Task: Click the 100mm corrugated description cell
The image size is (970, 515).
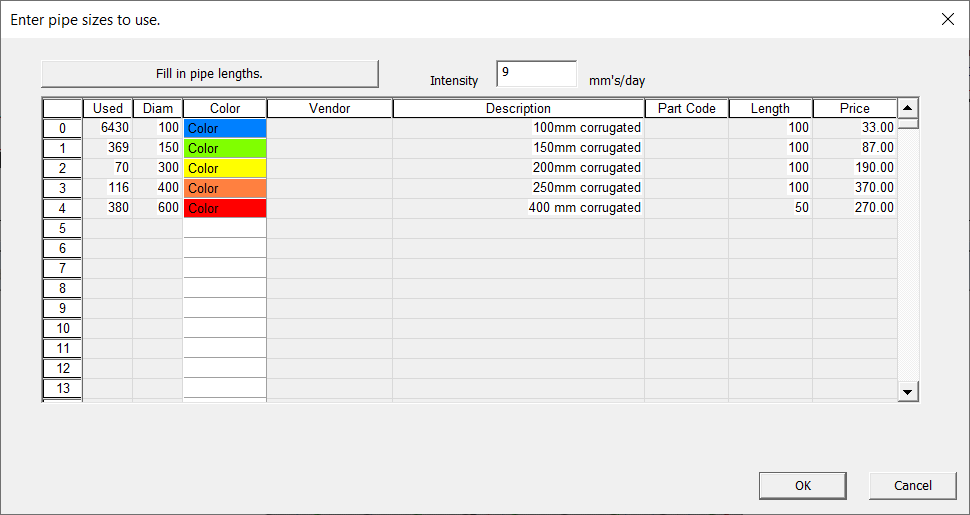Action: pyautogui.click(x=518, y=128)
